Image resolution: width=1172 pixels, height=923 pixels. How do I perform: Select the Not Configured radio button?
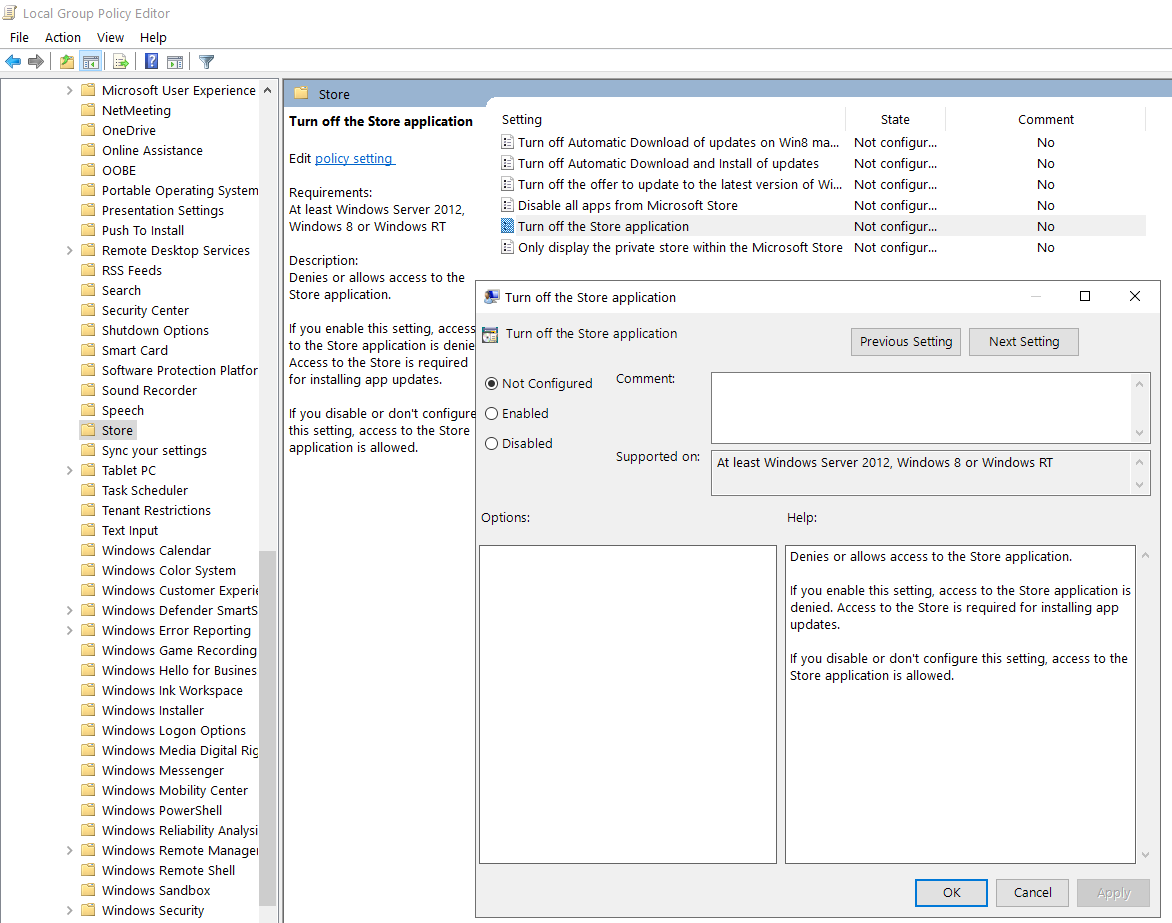tap(492, 384)
